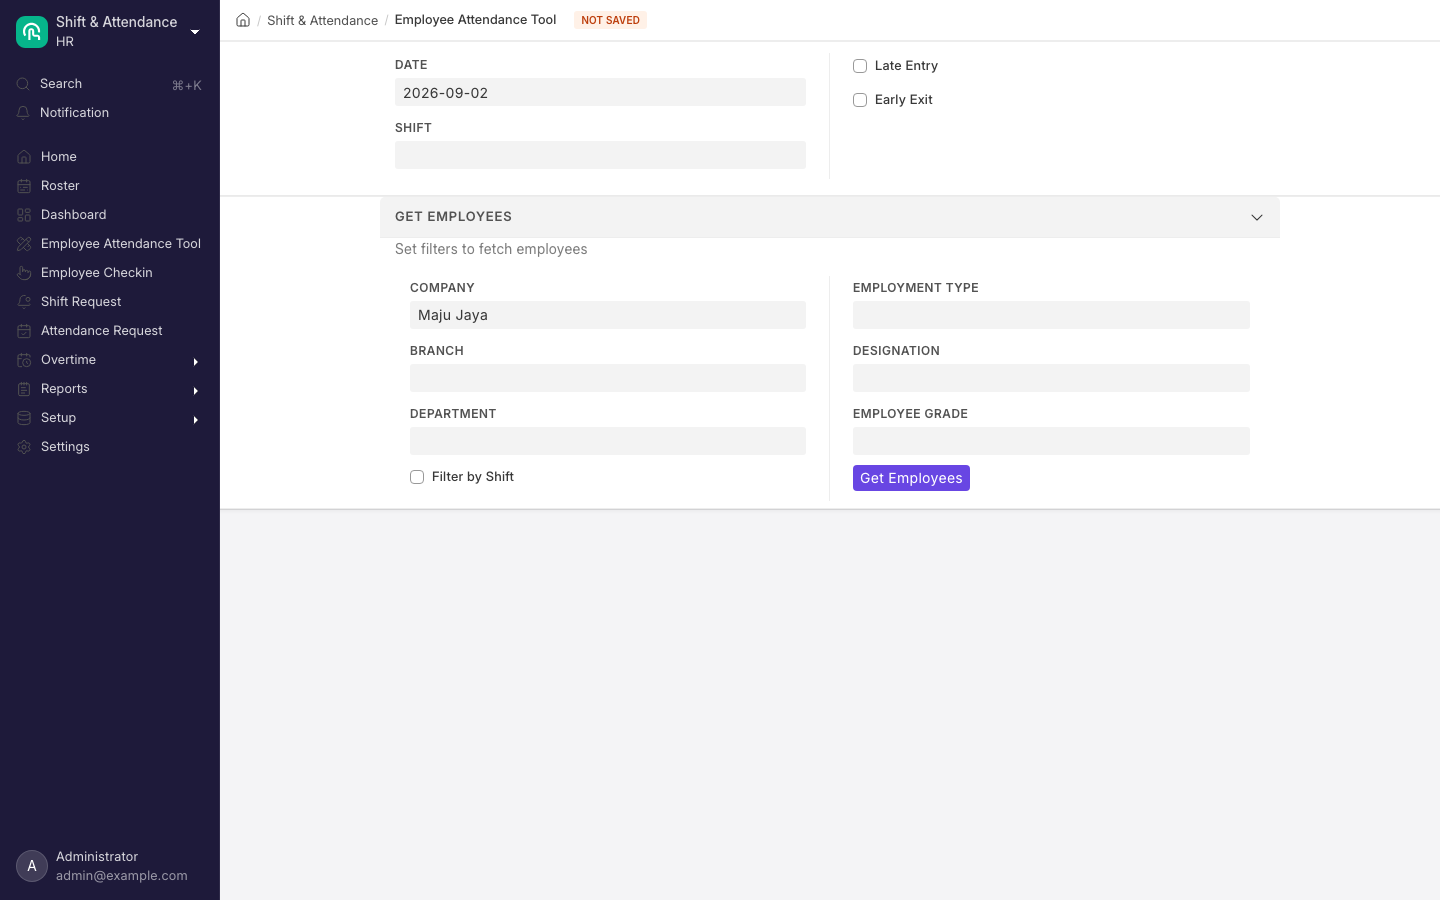Click the Notification bell icon
Image resolution: width=1440 pixels, height=900 pixels.
[23, 113]
